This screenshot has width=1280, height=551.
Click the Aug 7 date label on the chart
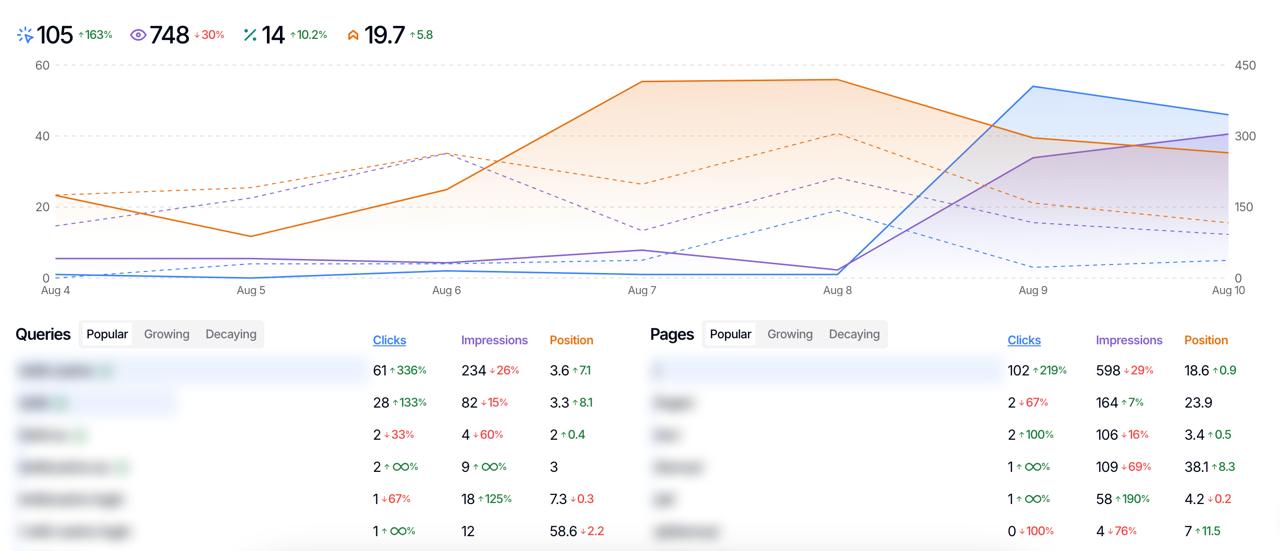pos(642,291)
